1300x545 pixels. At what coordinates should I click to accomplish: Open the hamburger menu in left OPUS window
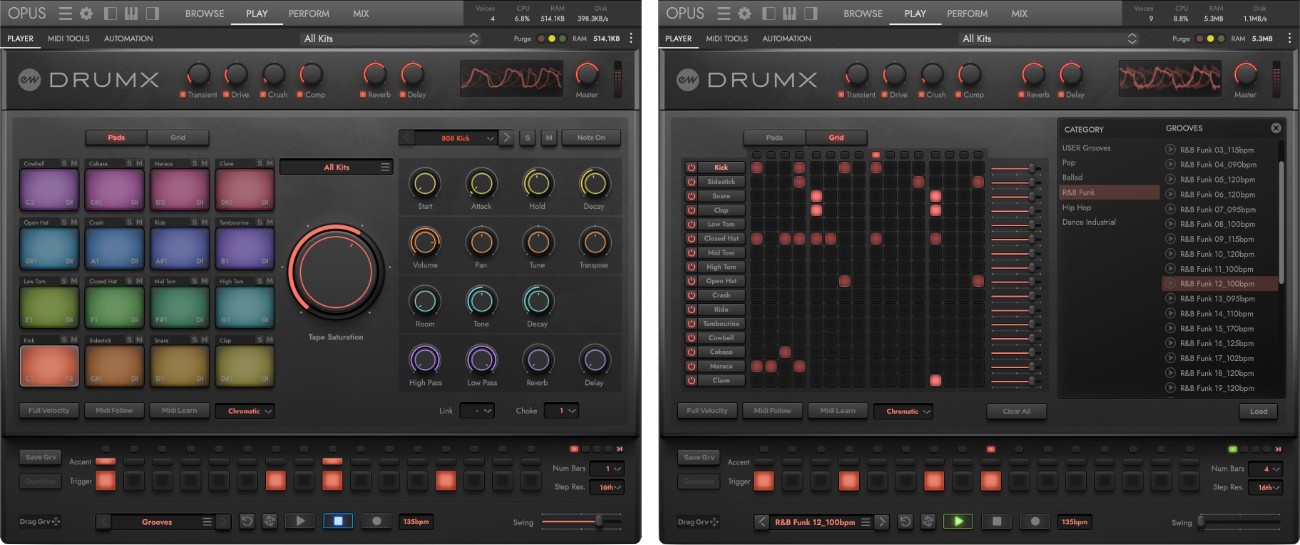tap(65, 13)
